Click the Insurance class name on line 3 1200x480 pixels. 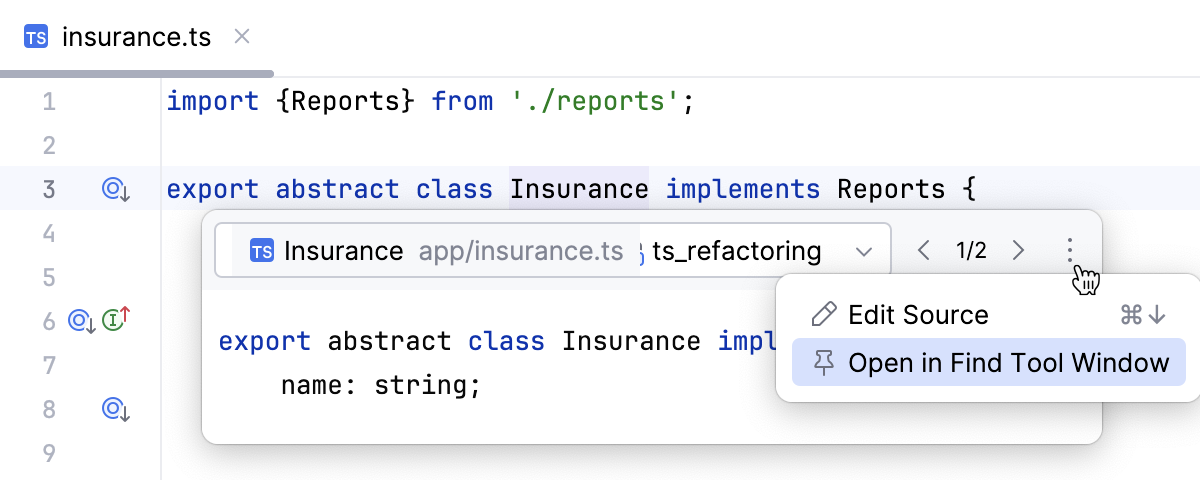579,189
